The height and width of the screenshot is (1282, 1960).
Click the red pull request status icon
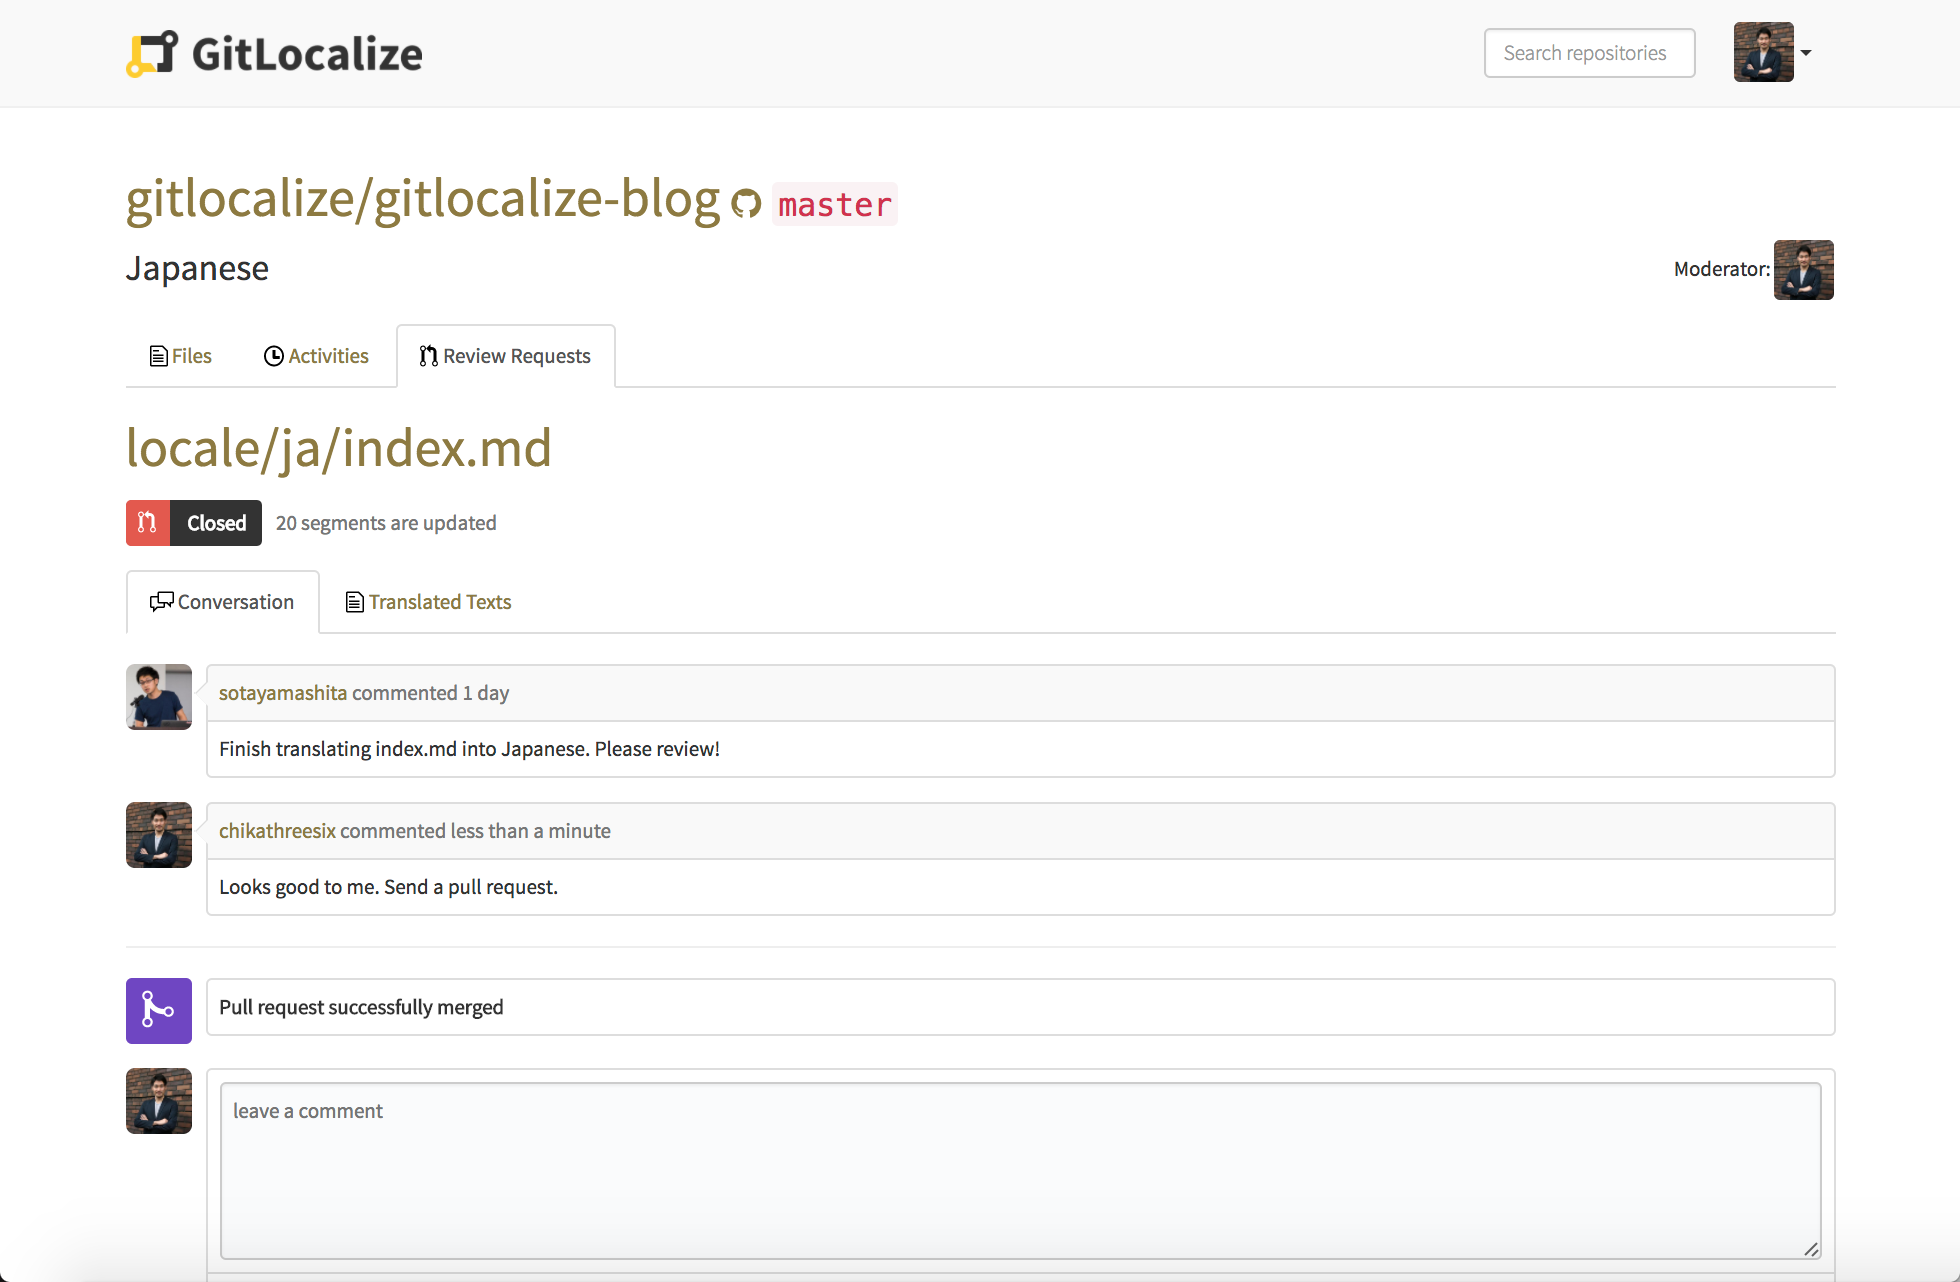(148, 523)
